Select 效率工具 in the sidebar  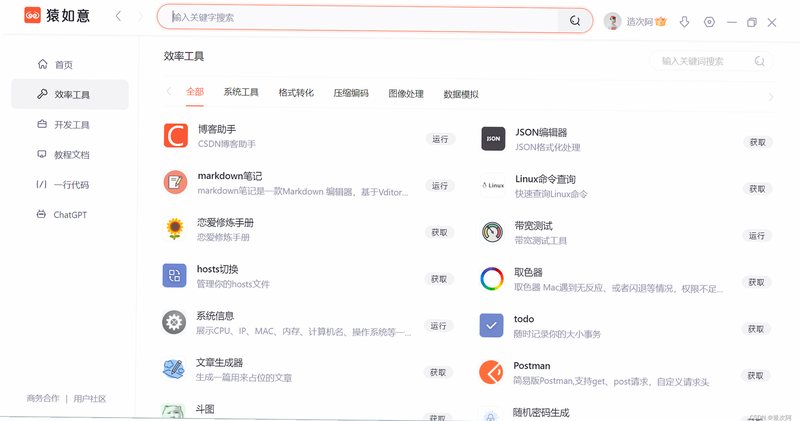[70, 94]
